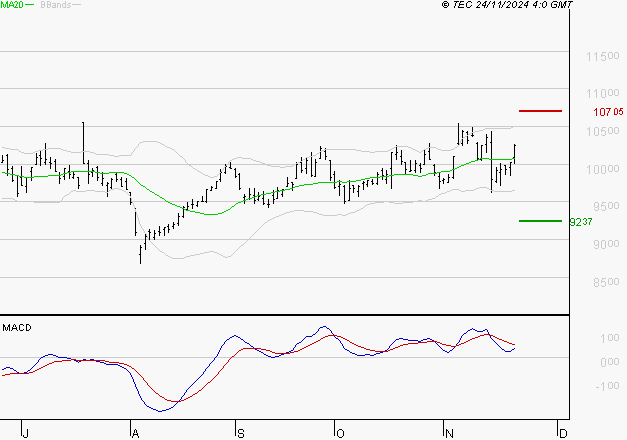Click the MA20 legend label
Viewport: 627px width, 440px height.
[12, 5]
